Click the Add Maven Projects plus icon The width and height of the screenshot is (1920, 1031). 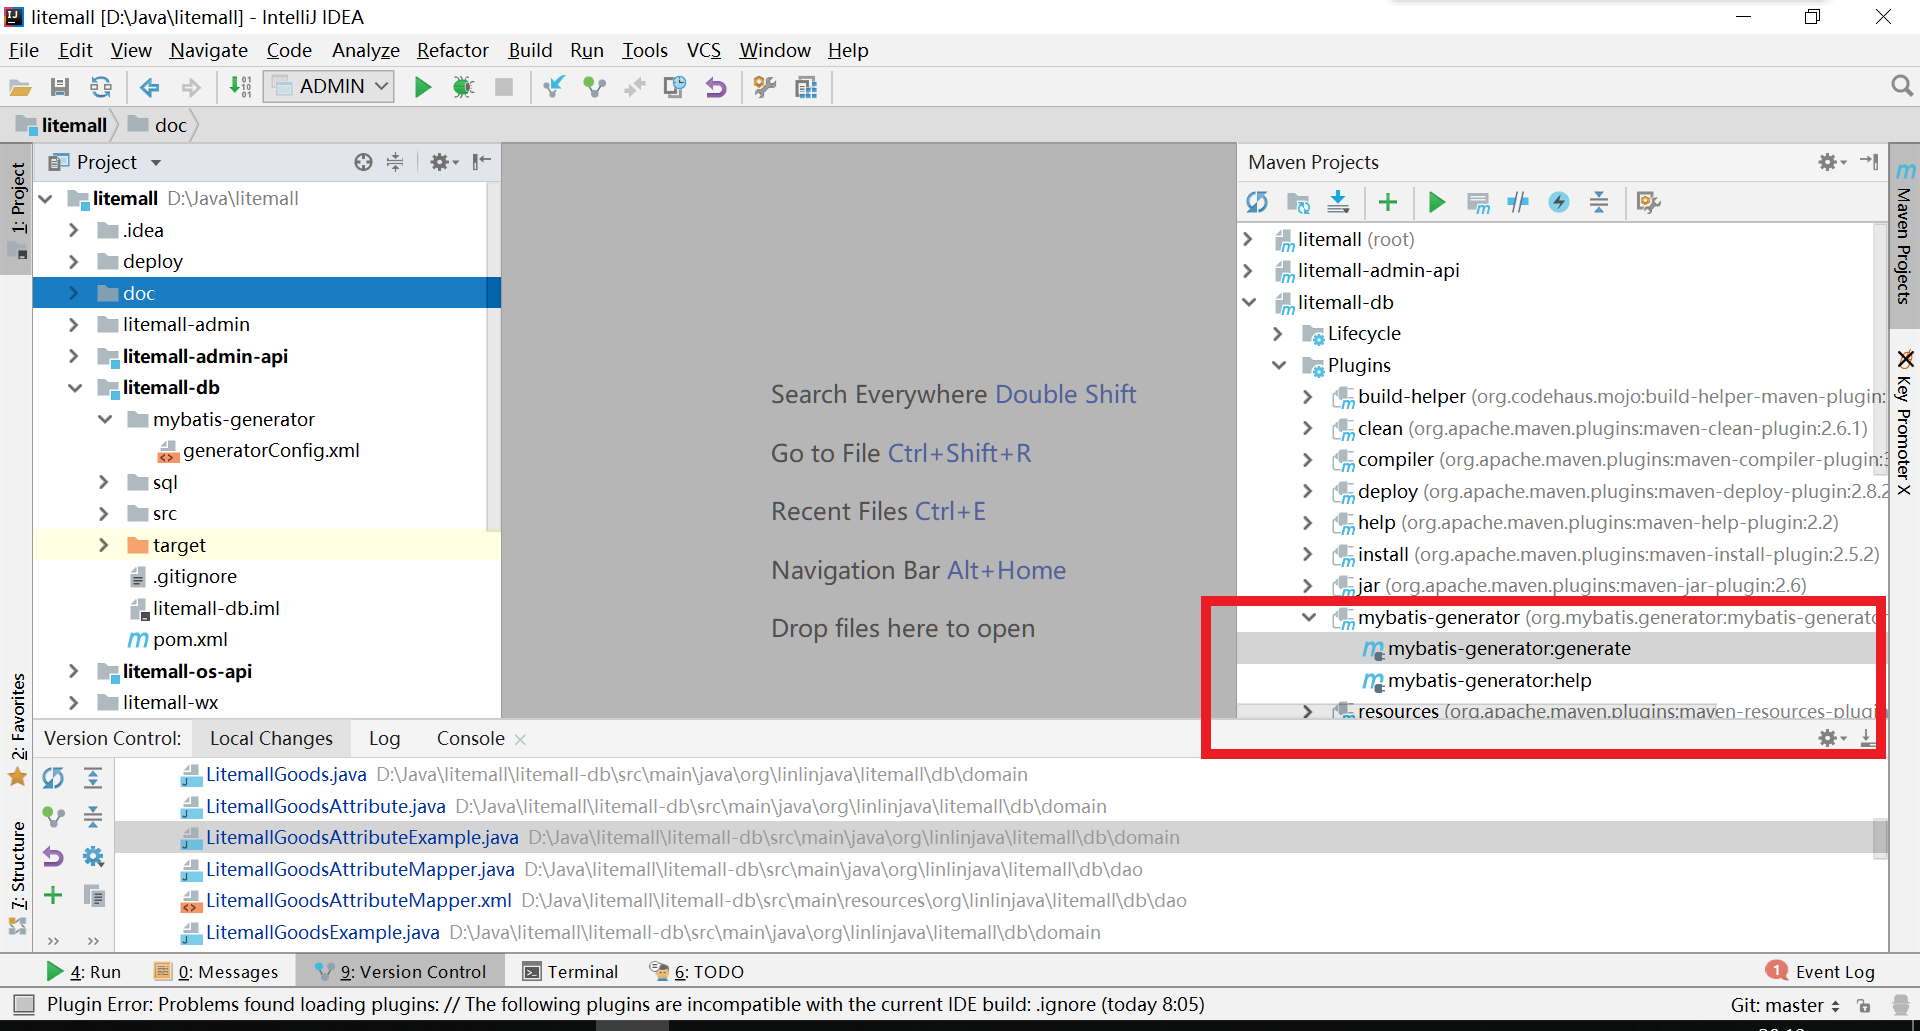pos(1387,203)
